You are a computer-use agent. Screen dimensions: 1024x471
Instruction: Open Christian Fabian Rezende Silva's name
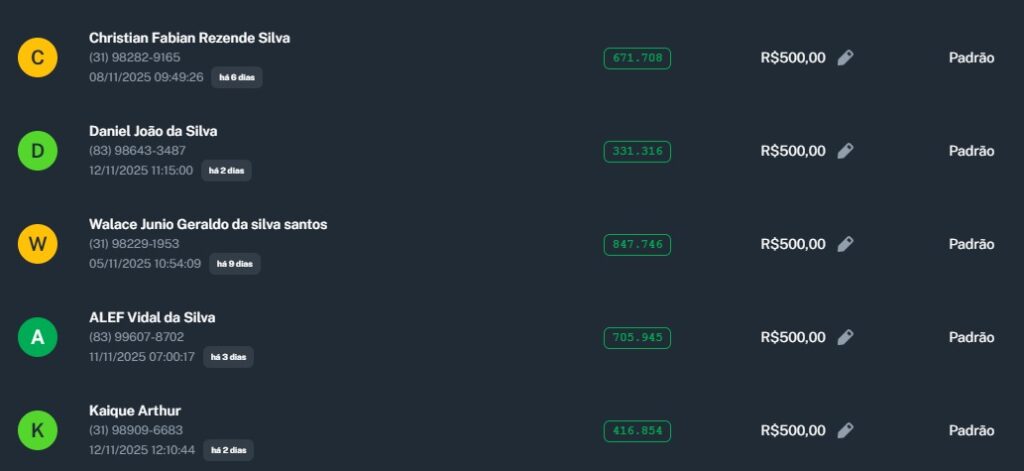pyautogui.click(x=189, y=38)
